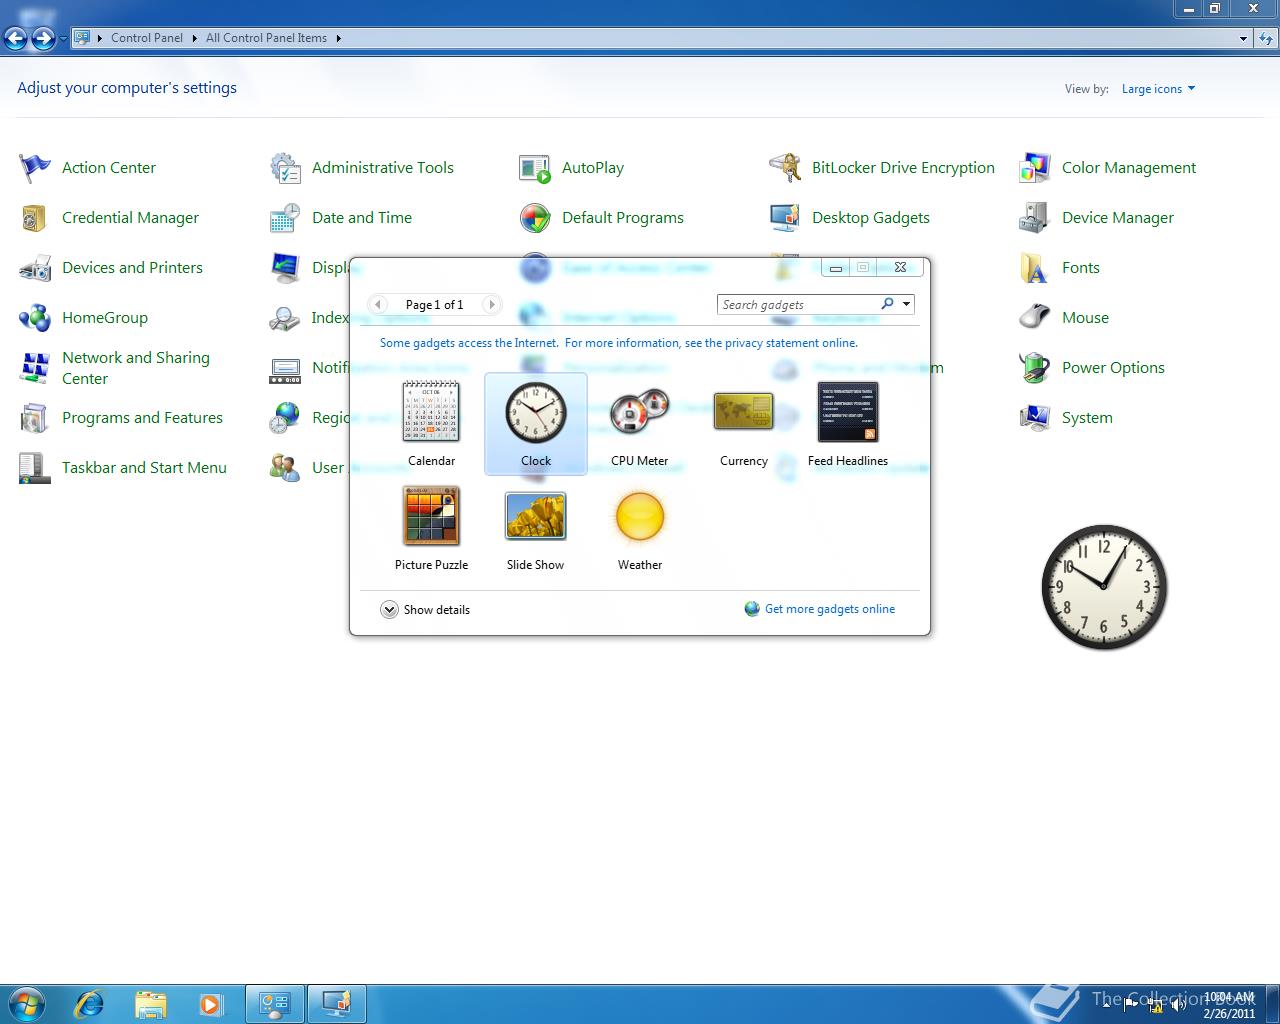1280x1024 pixels.
Task: Open the Windows Start button
Action: coord(26,1003)
